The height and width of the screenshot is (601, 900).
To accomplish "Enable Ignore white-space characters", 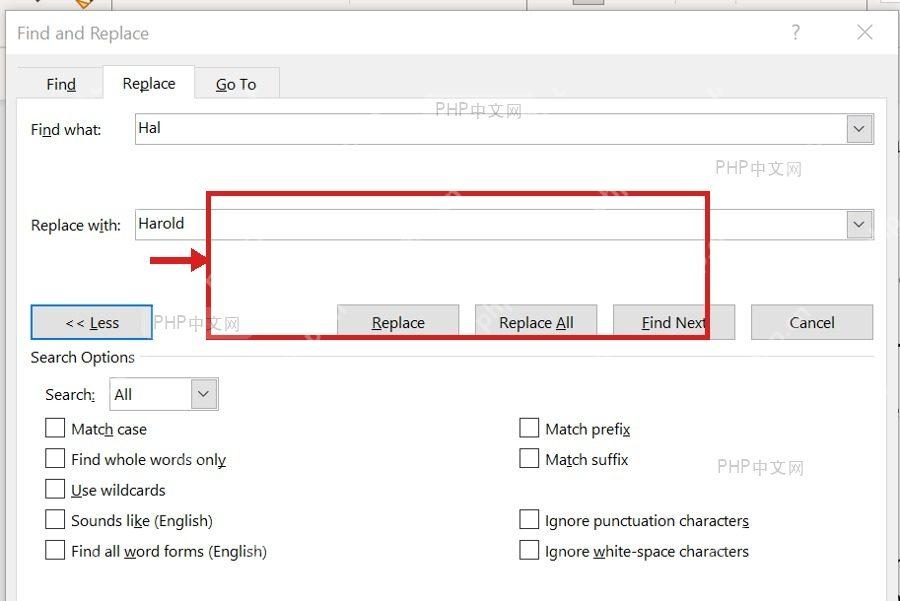I will (529, 550).
